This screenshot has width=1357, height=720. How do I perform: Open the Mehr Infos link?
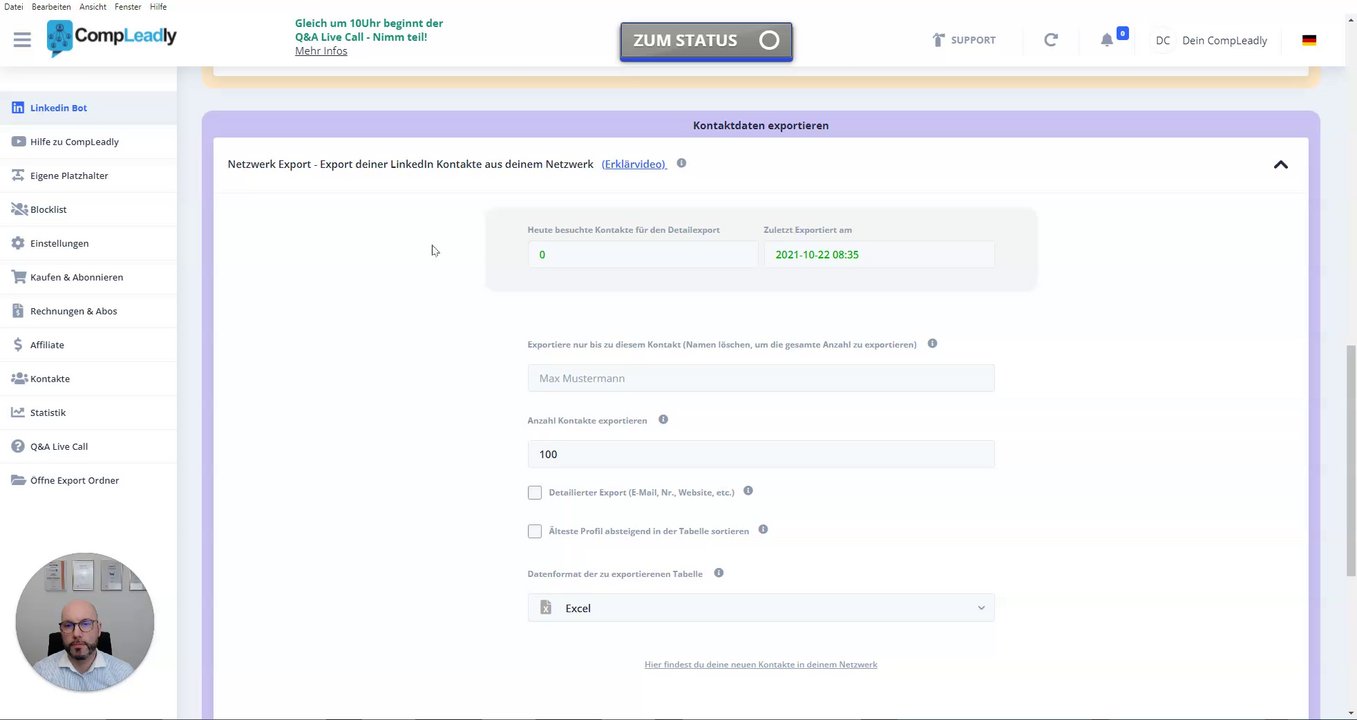click(x=321, y=51)
